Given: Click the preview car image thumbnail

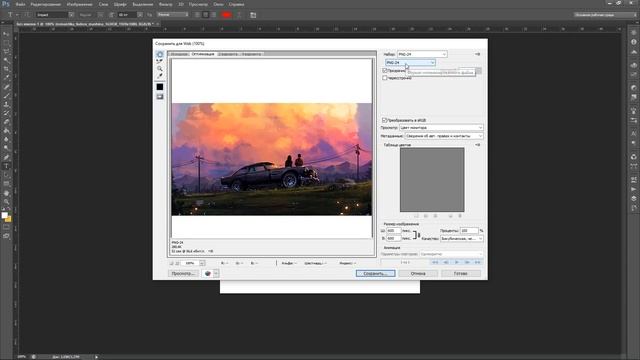Looking at the screenshot, I should pos(271,159).
